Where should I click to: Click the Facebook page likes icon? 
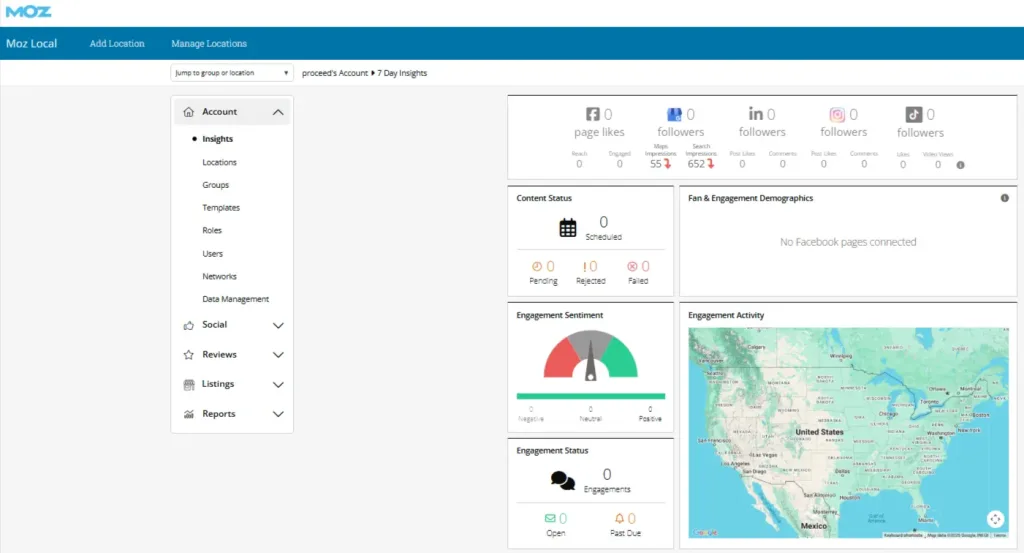[592, 114]
